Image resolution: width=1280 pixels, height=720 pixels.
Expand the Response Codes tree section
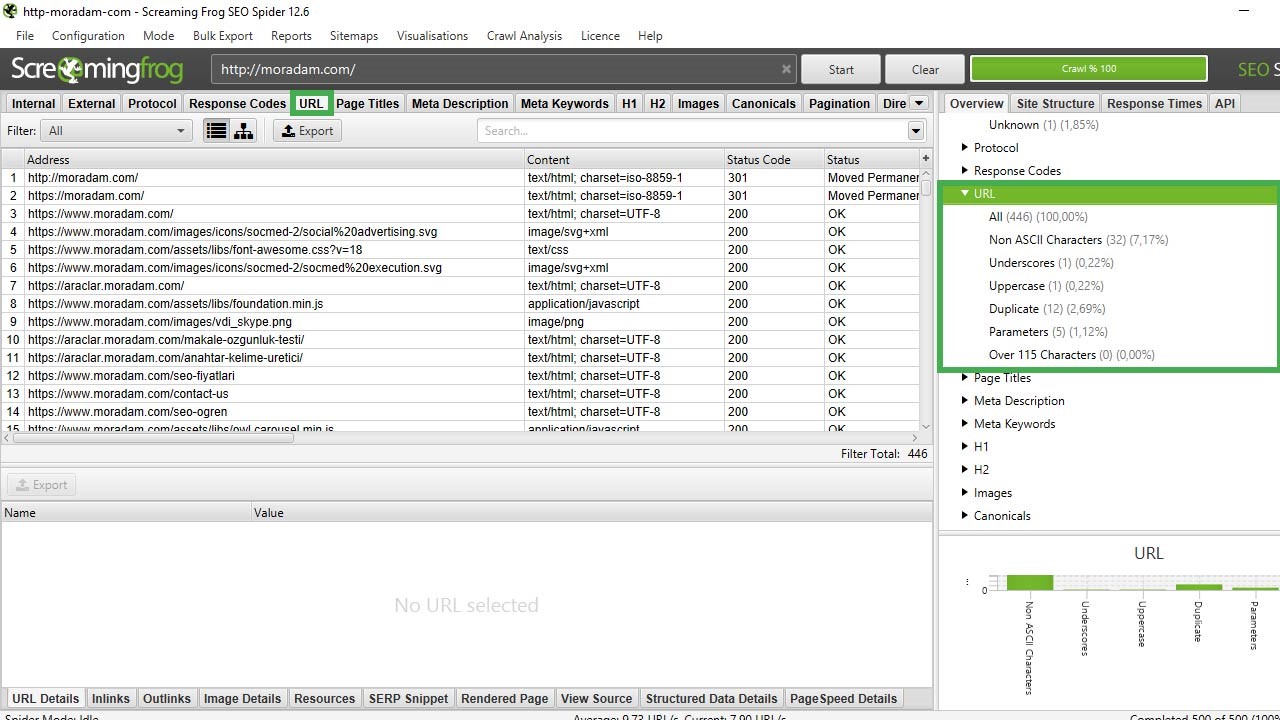(965, 170)
